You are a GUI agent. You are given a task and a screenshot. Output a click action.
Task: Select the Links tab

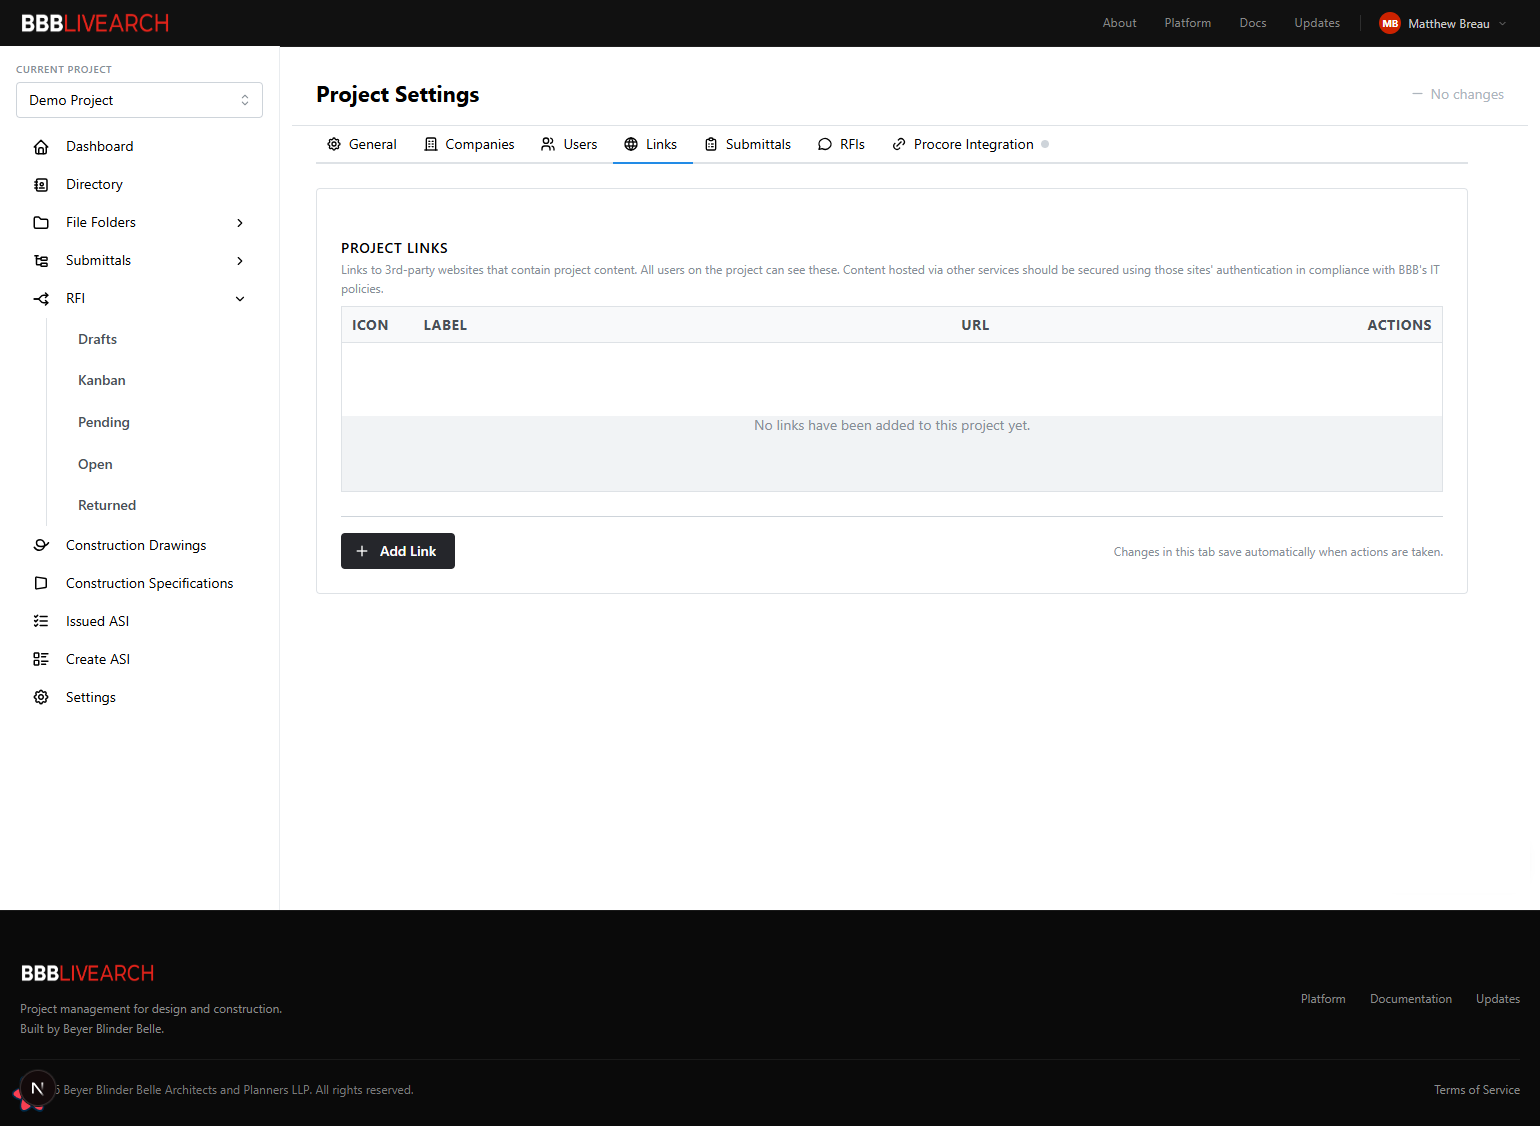pyautogui.click(x=652, y=144)
